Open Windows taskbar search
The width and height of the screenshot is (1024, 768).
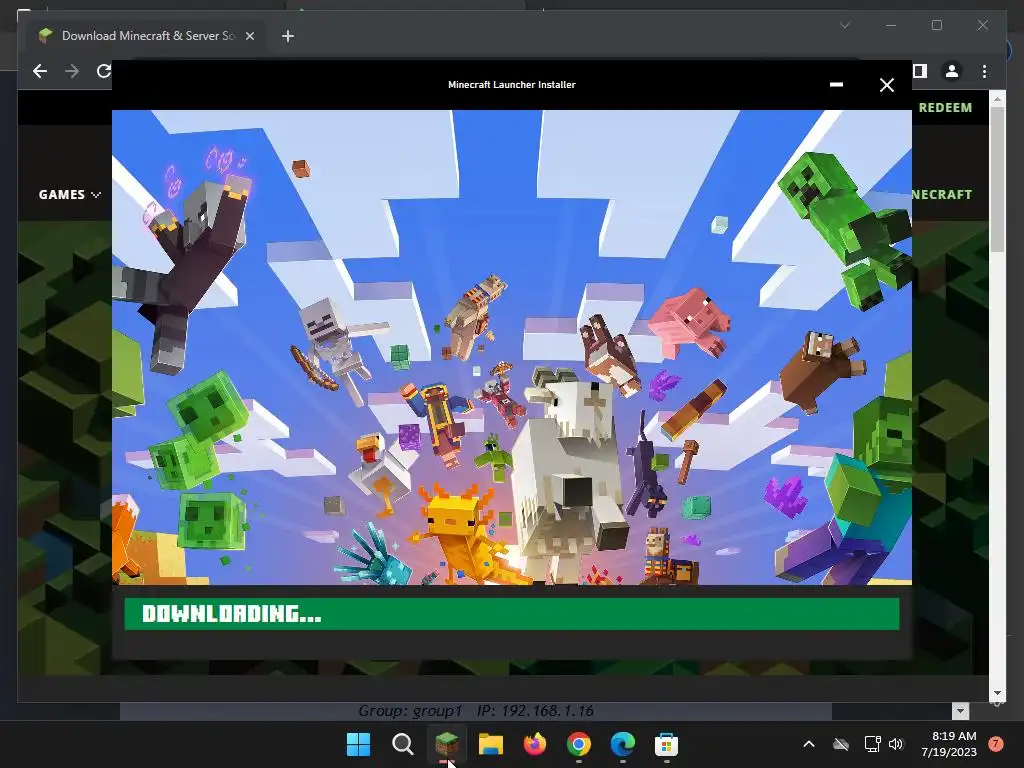point(402,744)
